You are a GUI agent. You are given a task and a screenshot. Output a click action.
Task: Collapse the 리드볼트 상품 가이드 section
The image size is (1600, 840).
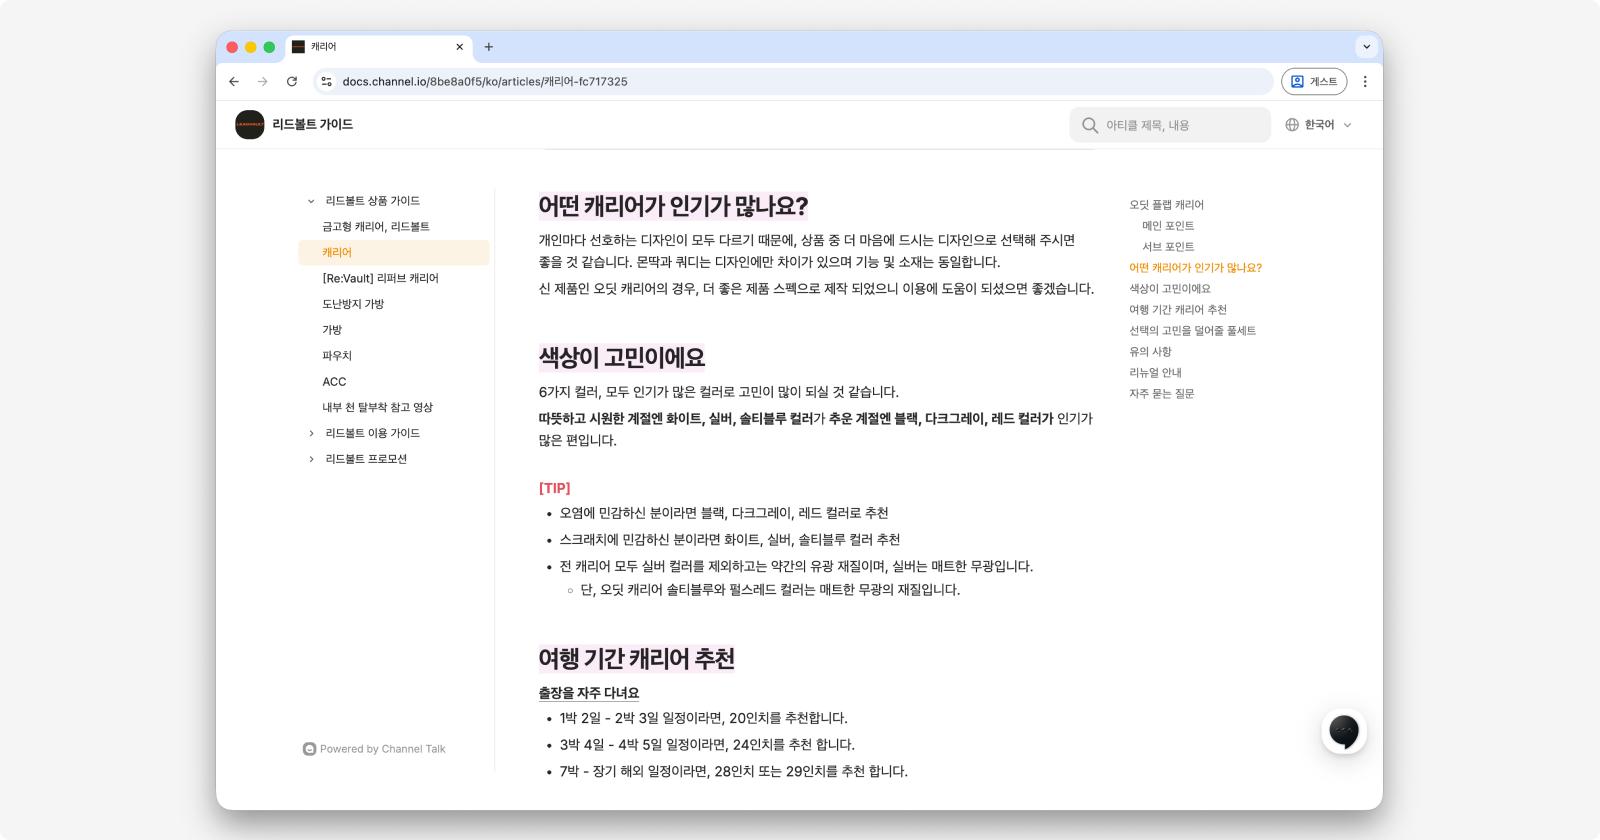[311, 201]
